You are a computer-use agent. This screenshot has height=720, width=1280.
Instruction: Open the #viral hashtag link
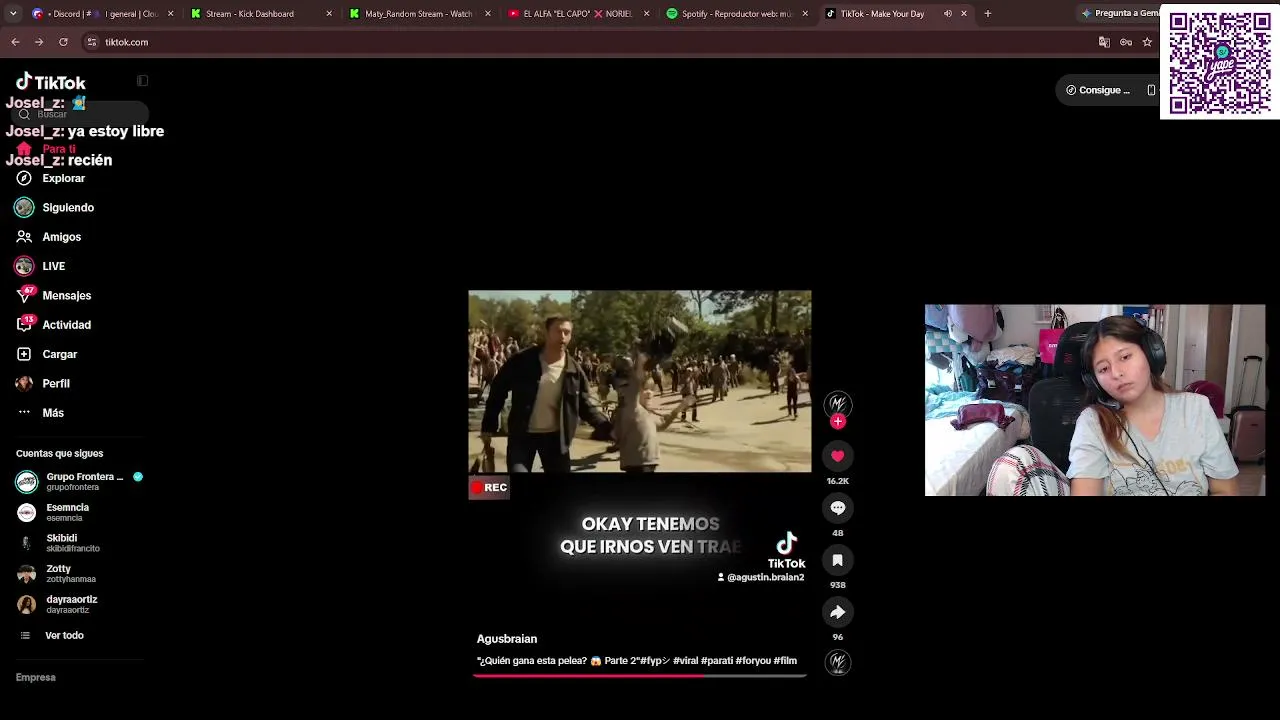click(685, 661)
